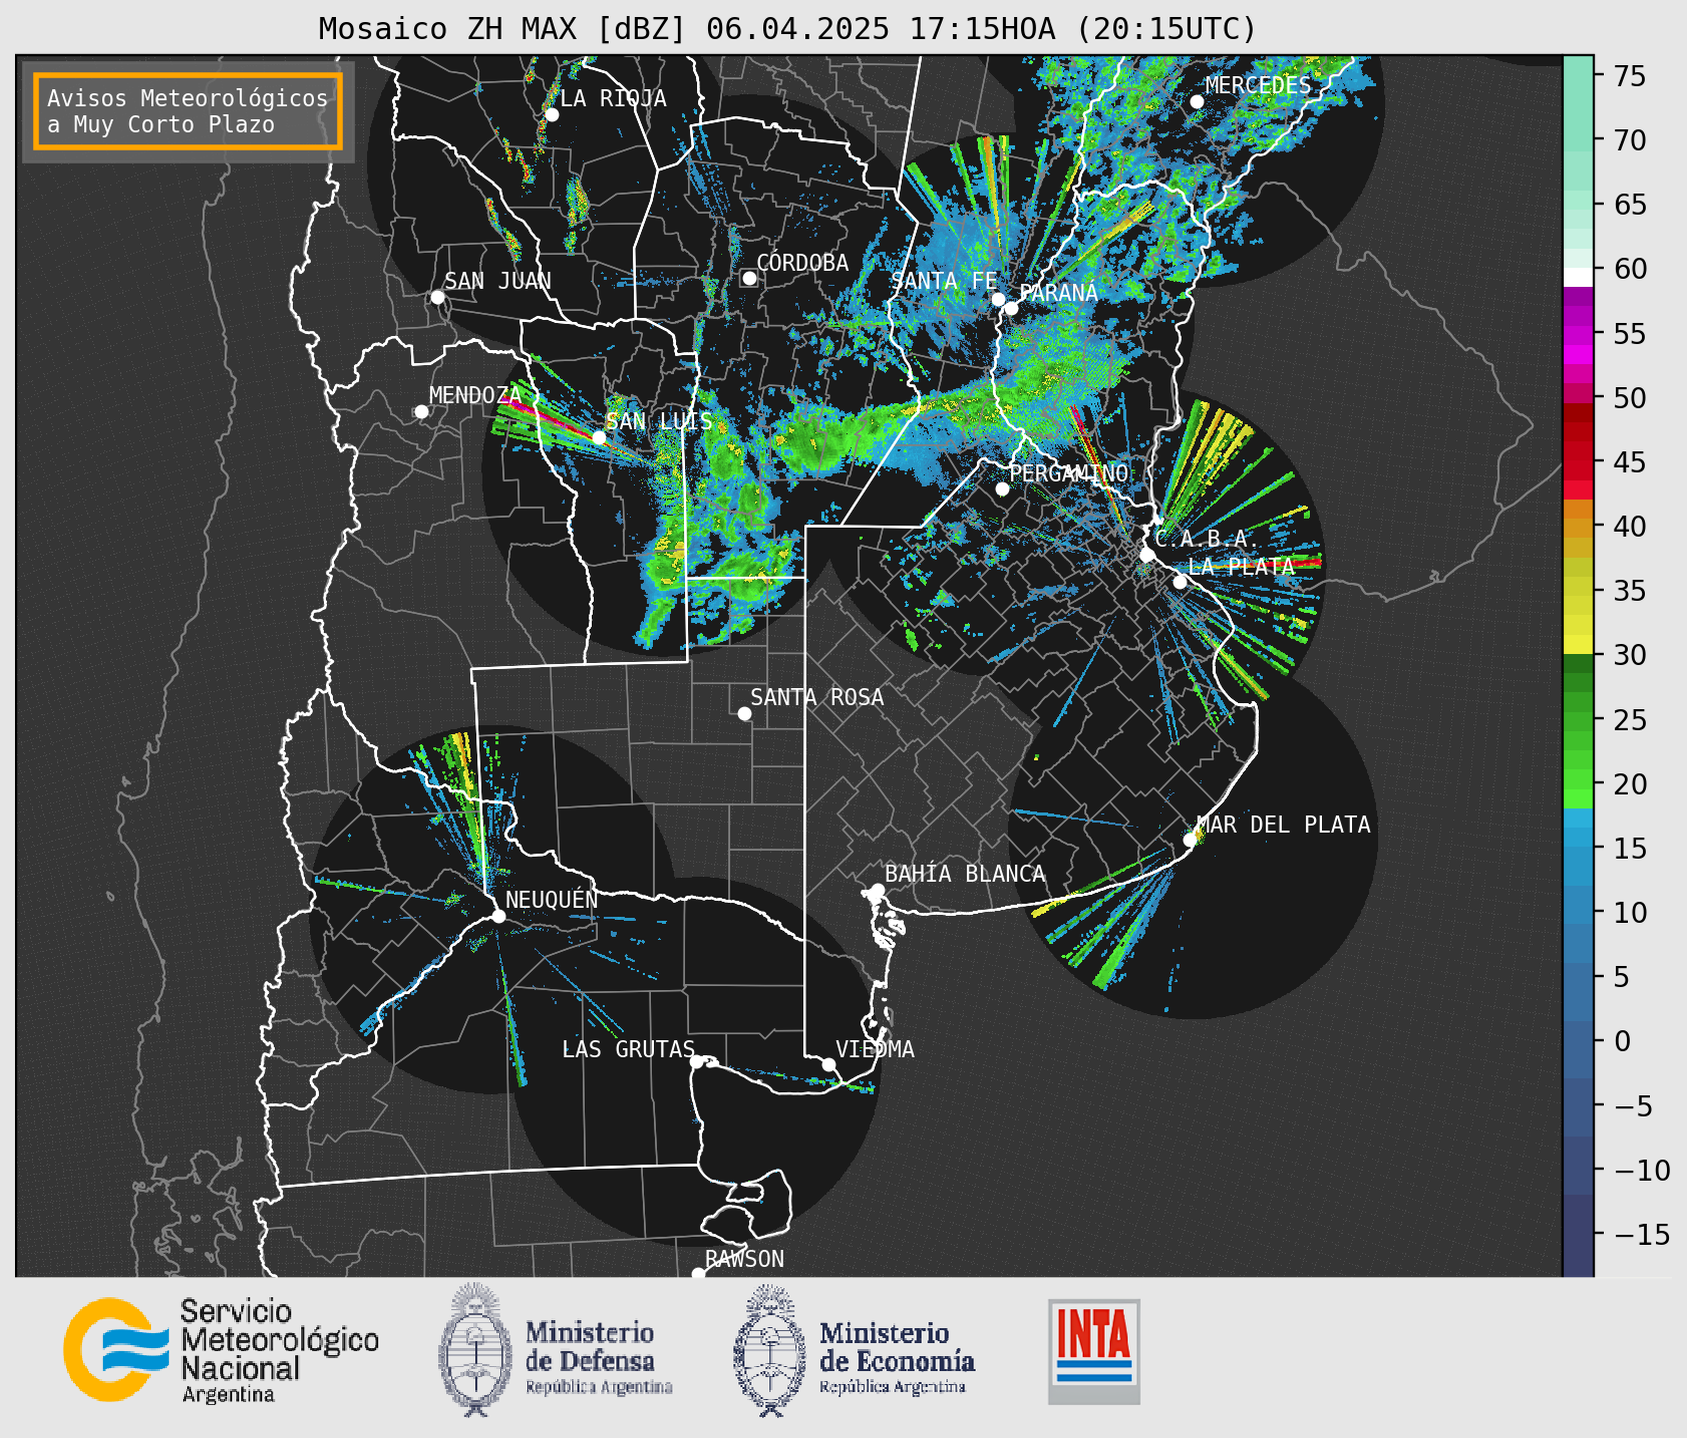The image size is (1687, 1438).
Task: Select the LAS GRUTAS city marker
Action: pos(697,1062)
